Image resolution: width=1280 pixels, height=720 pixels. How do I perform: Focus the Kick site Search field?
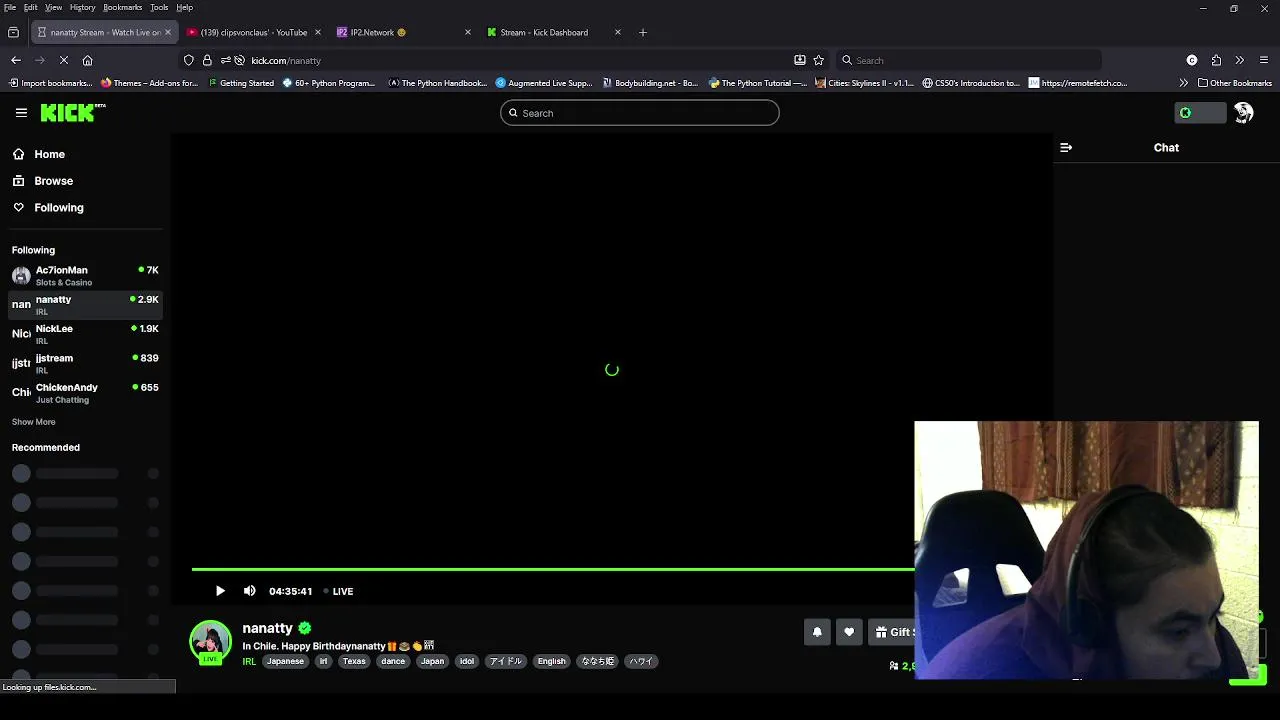point(640,113)
